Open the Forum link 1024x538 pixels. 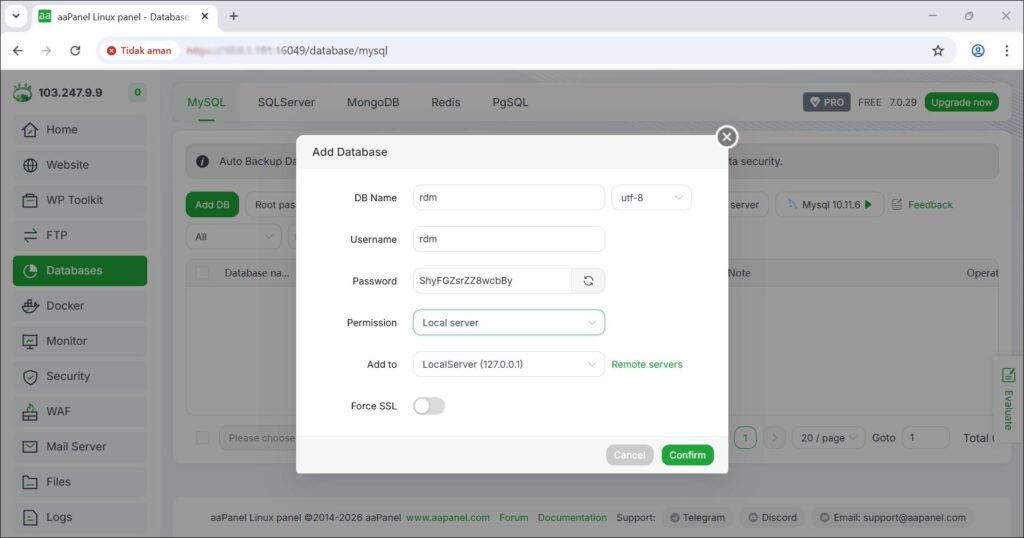point(513,518)
